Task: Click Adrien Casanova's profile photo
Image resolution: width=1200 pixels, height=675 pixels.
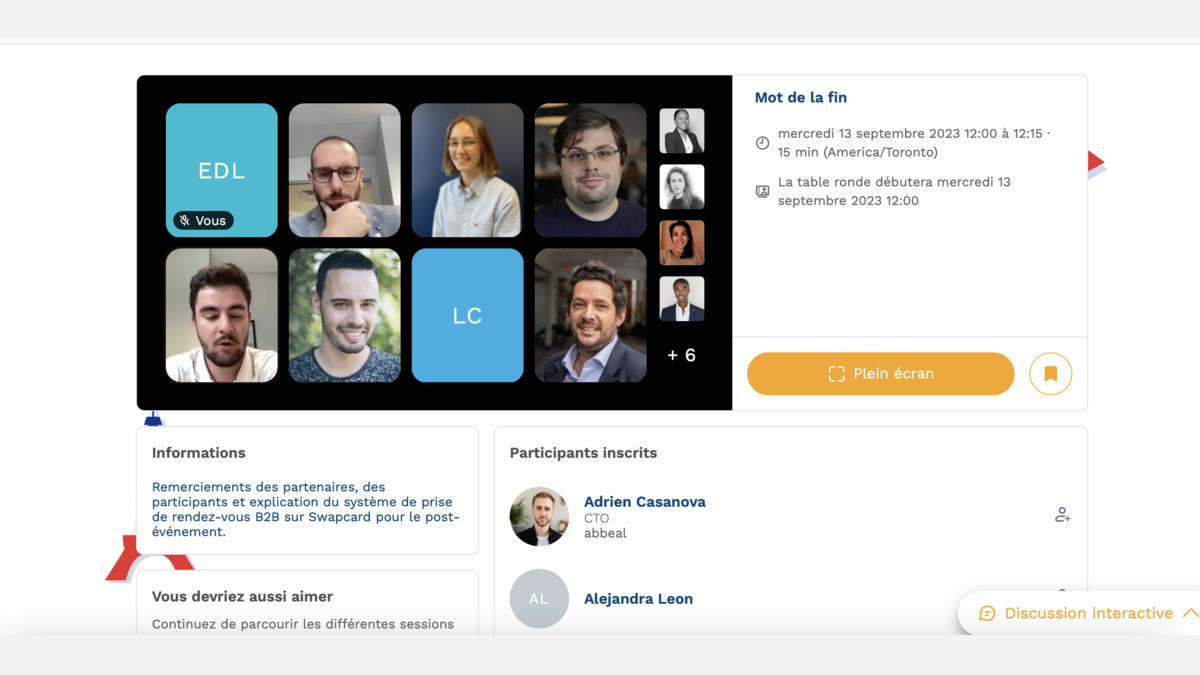Action: [x=539, y=516]
